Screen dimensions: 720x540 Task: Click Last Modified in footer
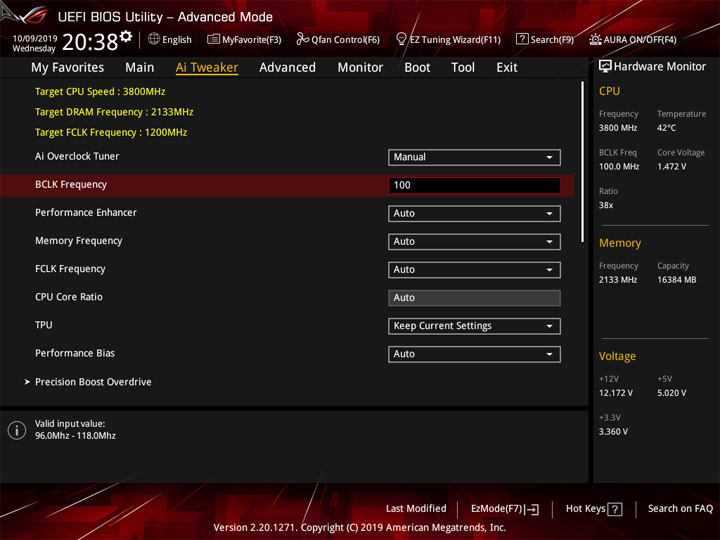(x=416, y=508)
